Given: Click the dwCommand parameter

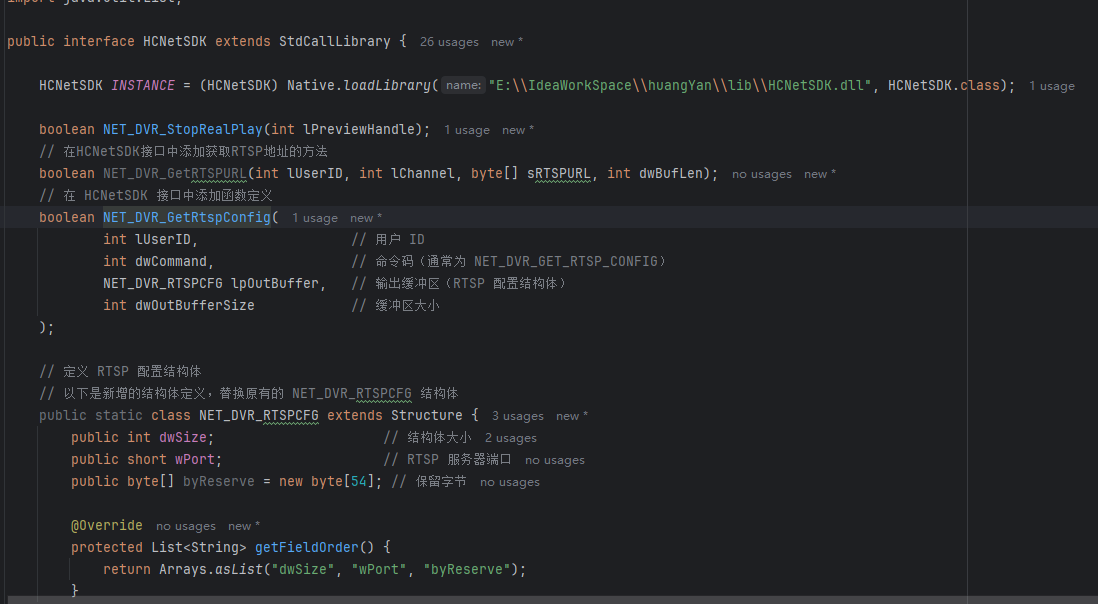Looking at the screenshot, I should click(171, 262).
